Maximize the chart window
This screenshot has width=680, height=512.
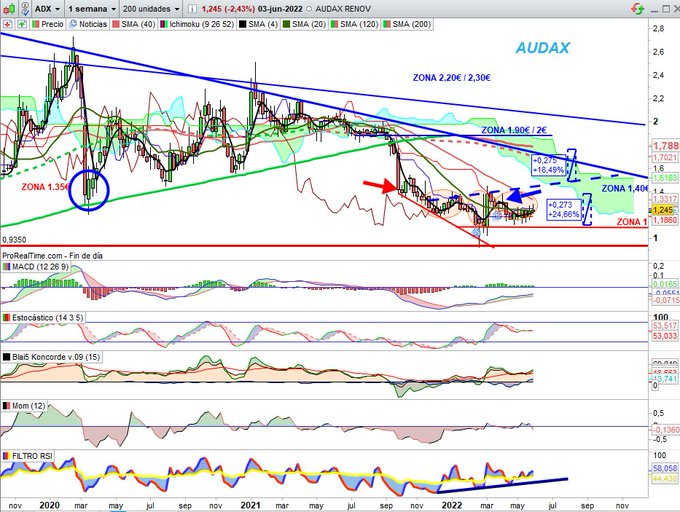[666, 8]
